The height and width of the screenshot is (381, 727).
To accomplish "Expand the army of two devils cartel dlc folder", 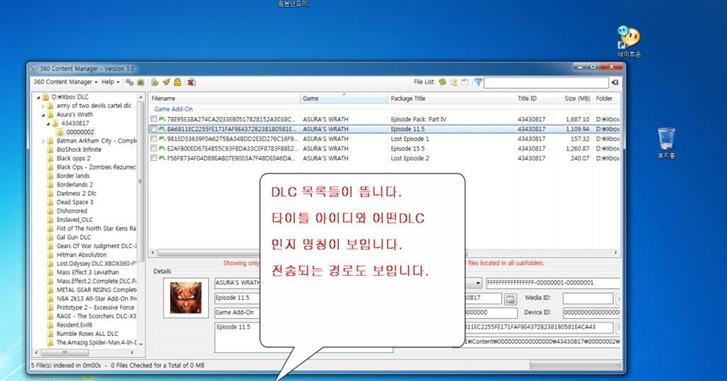I will 43,106.
